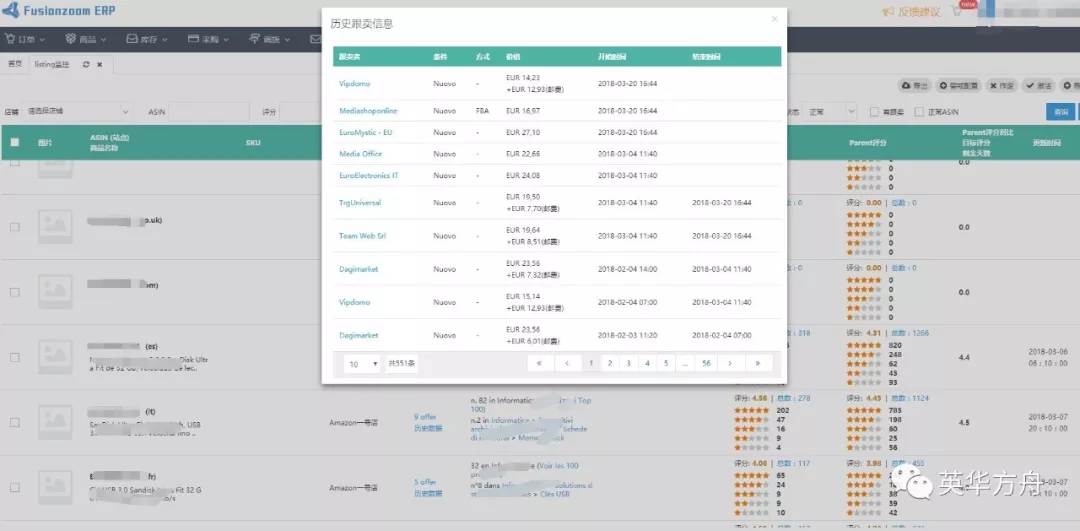Viewport: 1080px width, 531px height.
Task: Click the blue 查询 search button
Action: 1060,112
